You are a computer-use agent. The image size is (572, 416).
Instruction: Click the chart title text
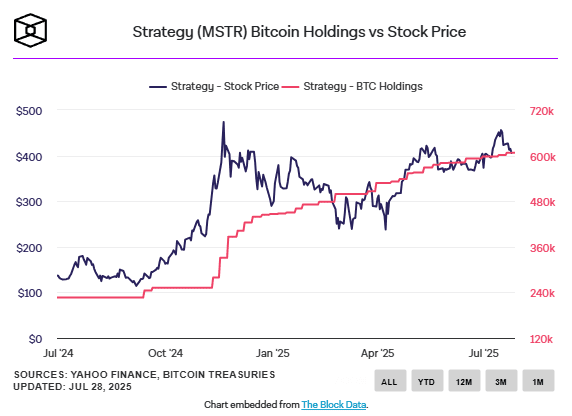pos(299,32)
